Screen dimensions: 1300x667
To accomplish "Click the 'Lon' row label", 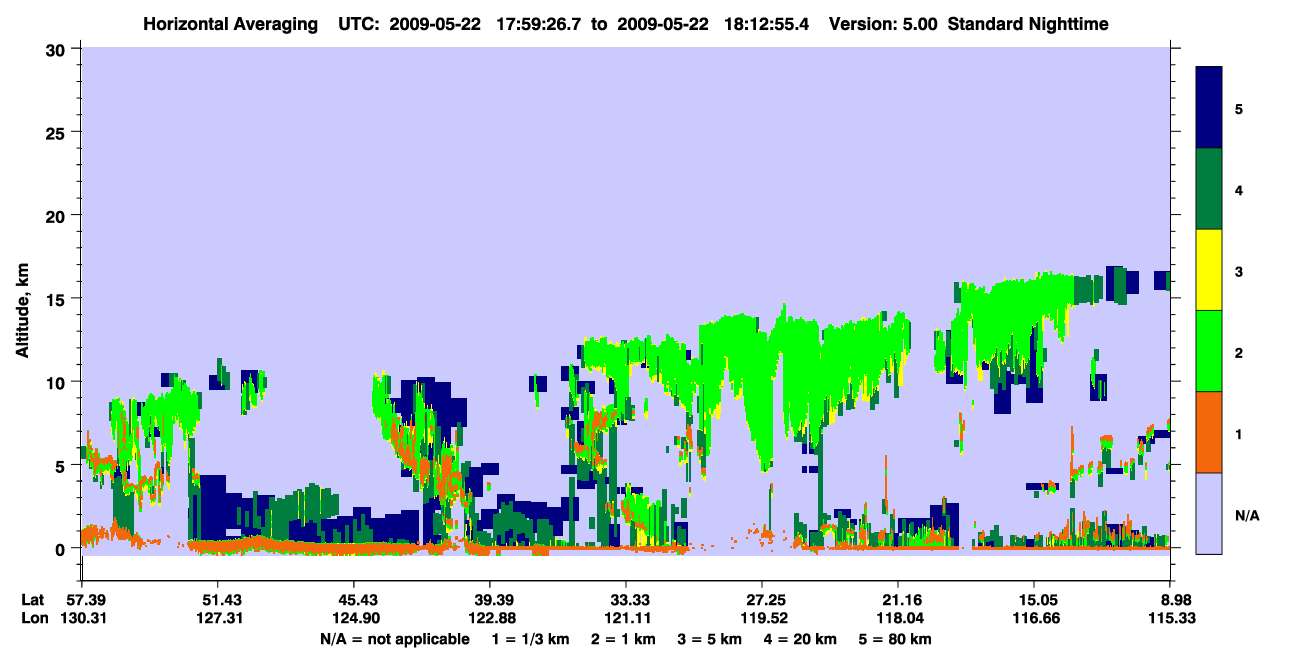I will pos(34,618).
